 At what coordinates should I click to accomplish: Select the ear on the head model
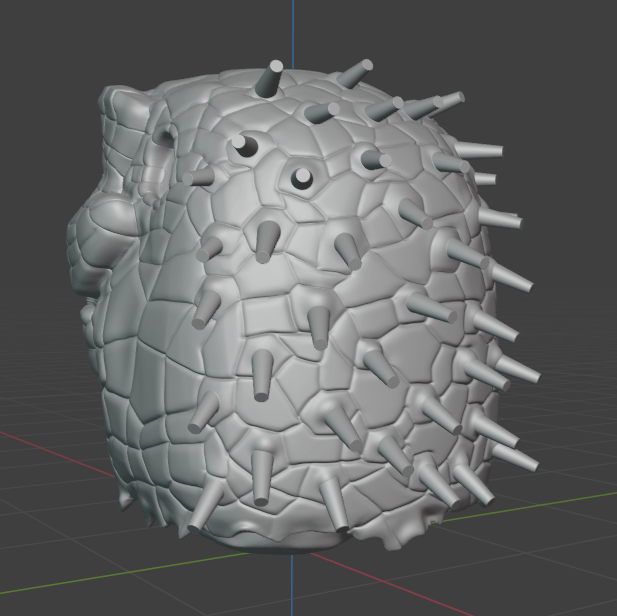pos(160,130)
